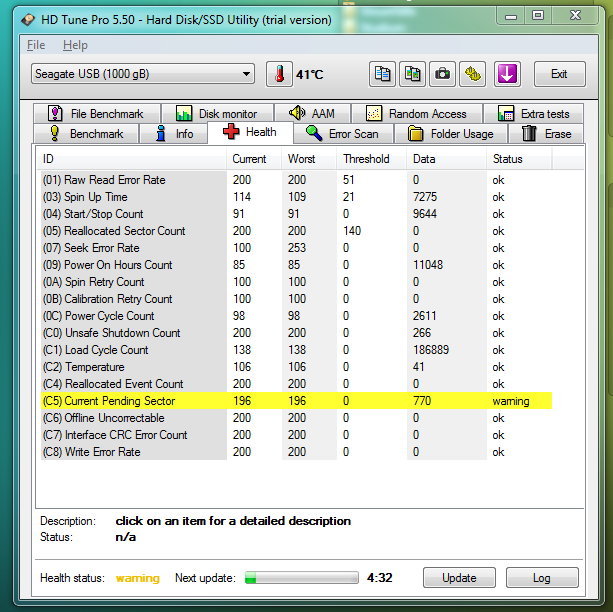The image size is (613, 612).
Task: Click the Data column header
Action: pos(447,159)
